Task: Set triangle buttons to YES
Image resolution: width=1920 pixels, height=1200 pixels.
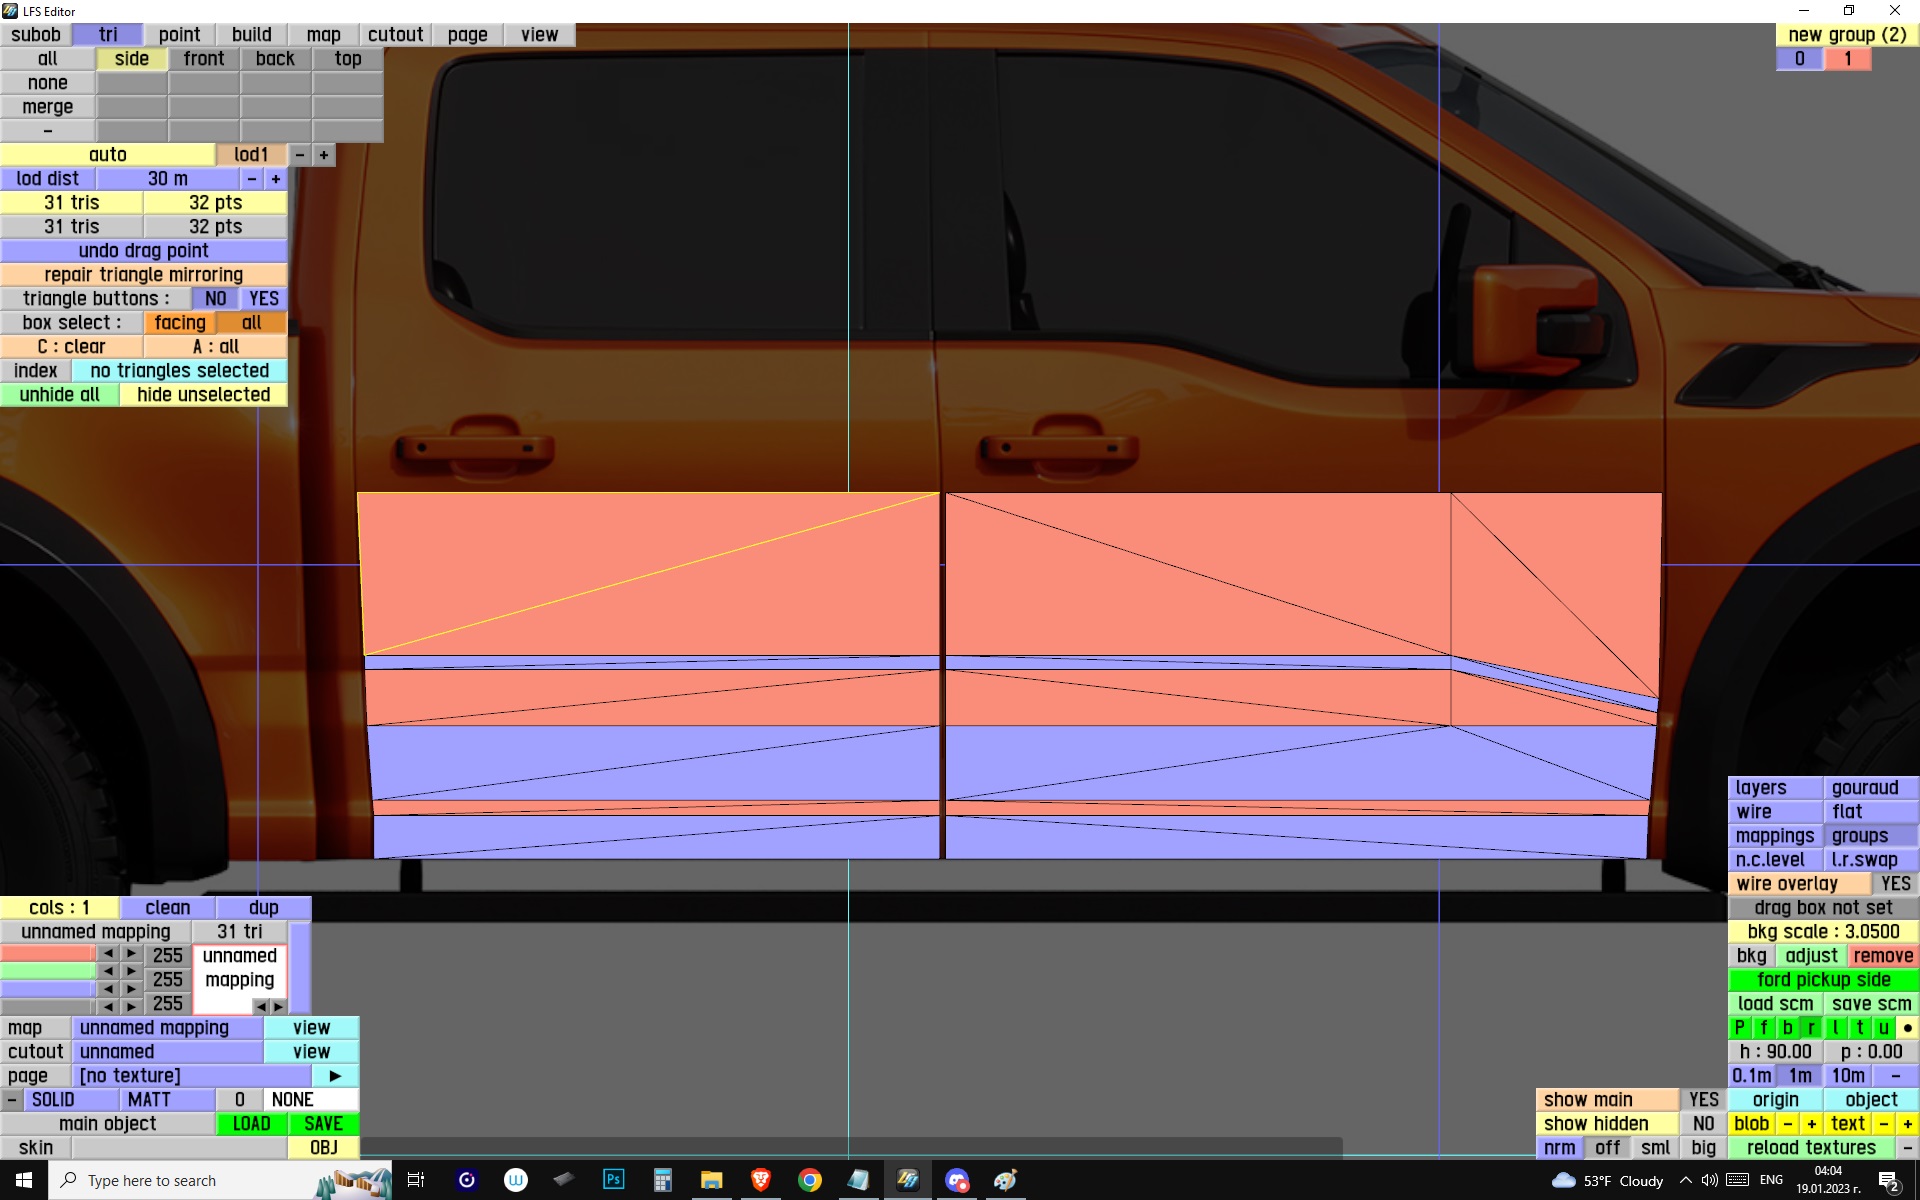Action: [x=264, y=299]
